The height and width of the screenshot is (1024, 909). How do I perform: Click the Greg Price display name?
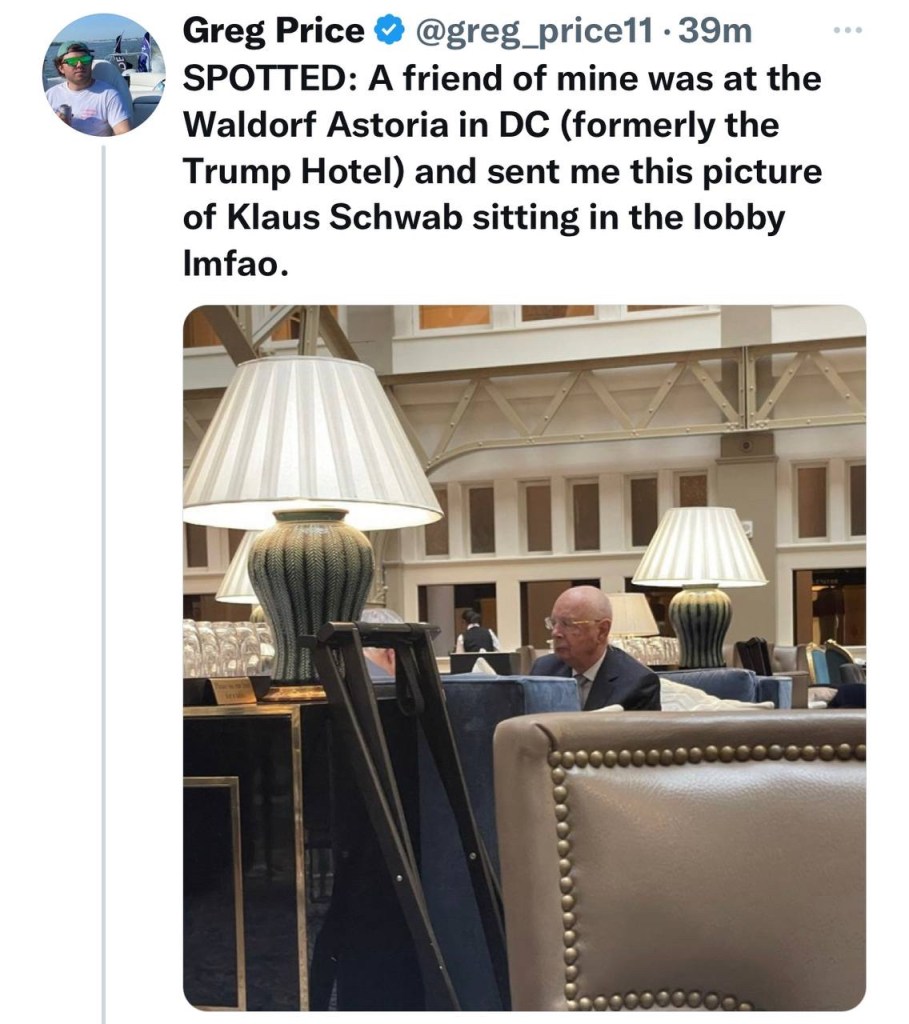tap(274, 31)
